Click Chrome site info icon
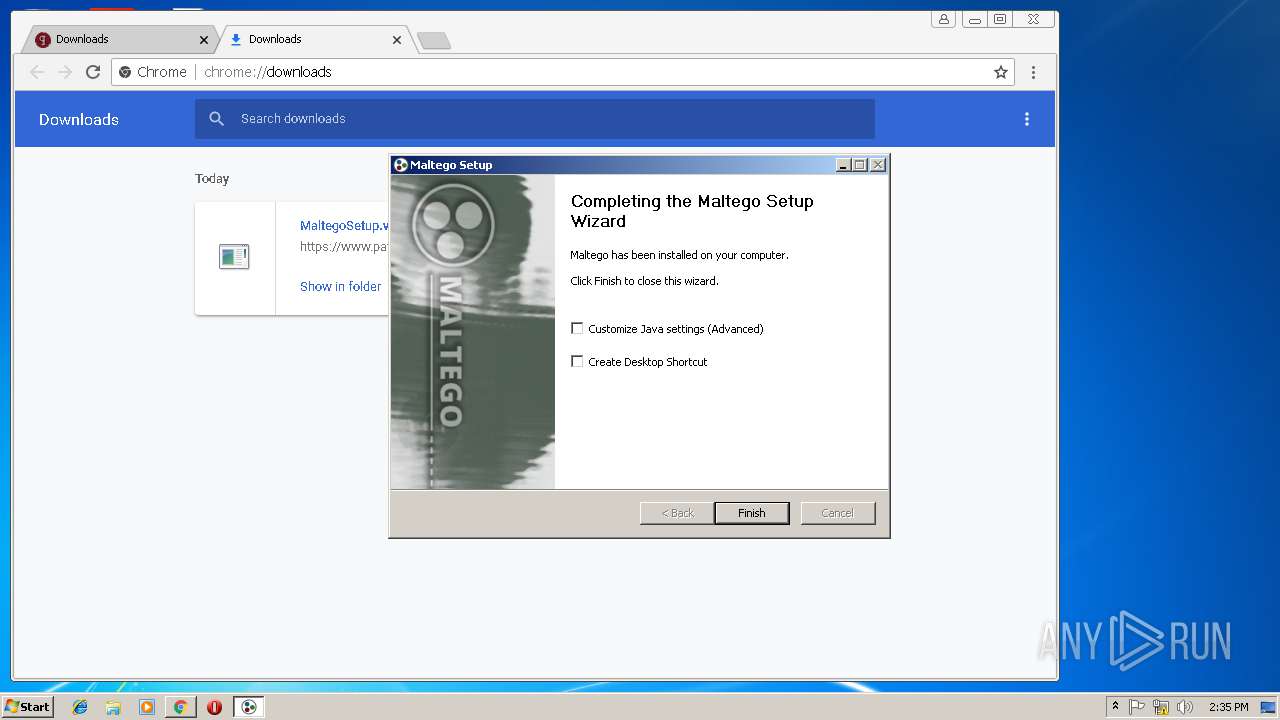Screen dimensions: 1280x720 click(125, 72)
